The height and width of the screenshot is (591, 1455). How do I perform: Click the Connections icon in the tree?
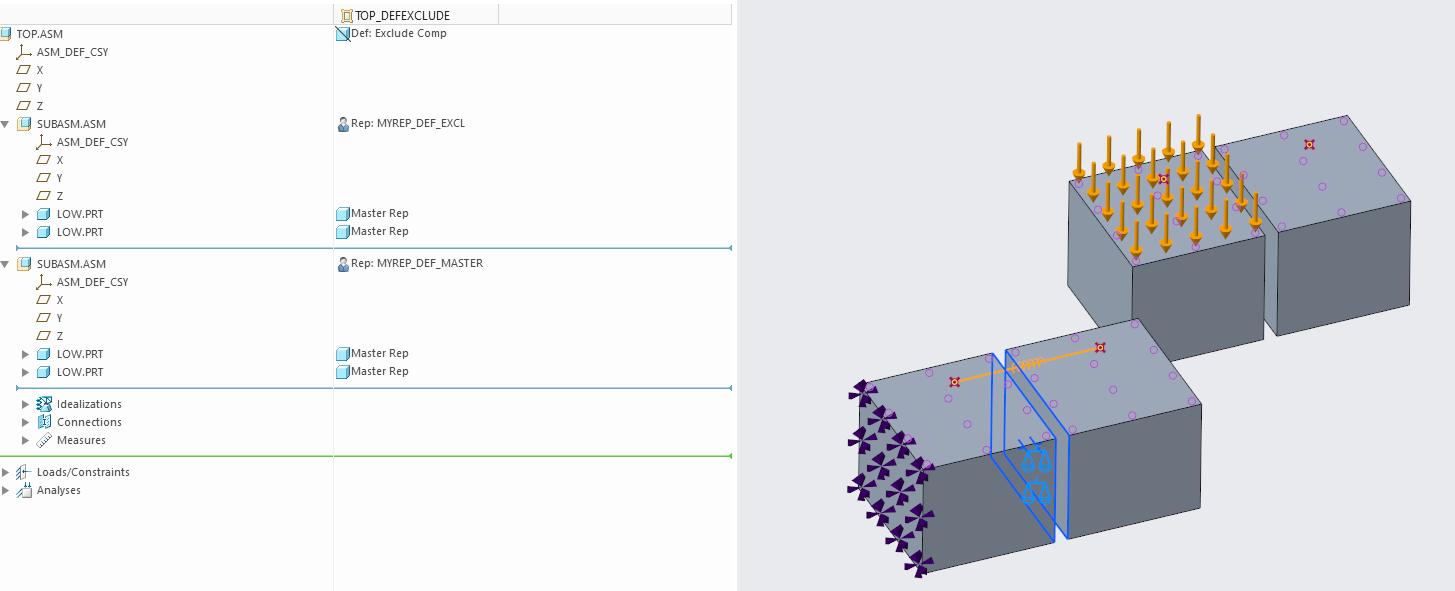coord(43,422)
